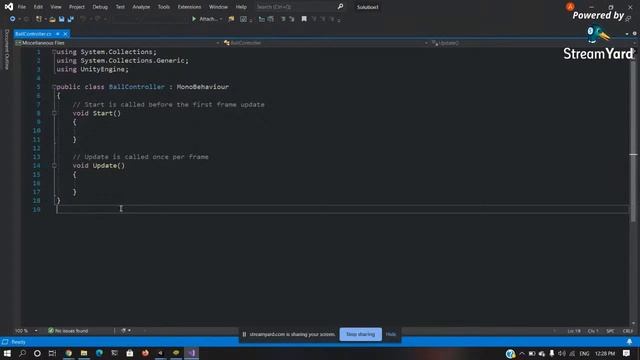
Task: Click the bookmark icon in toolbar
Action: coord(304,19)
